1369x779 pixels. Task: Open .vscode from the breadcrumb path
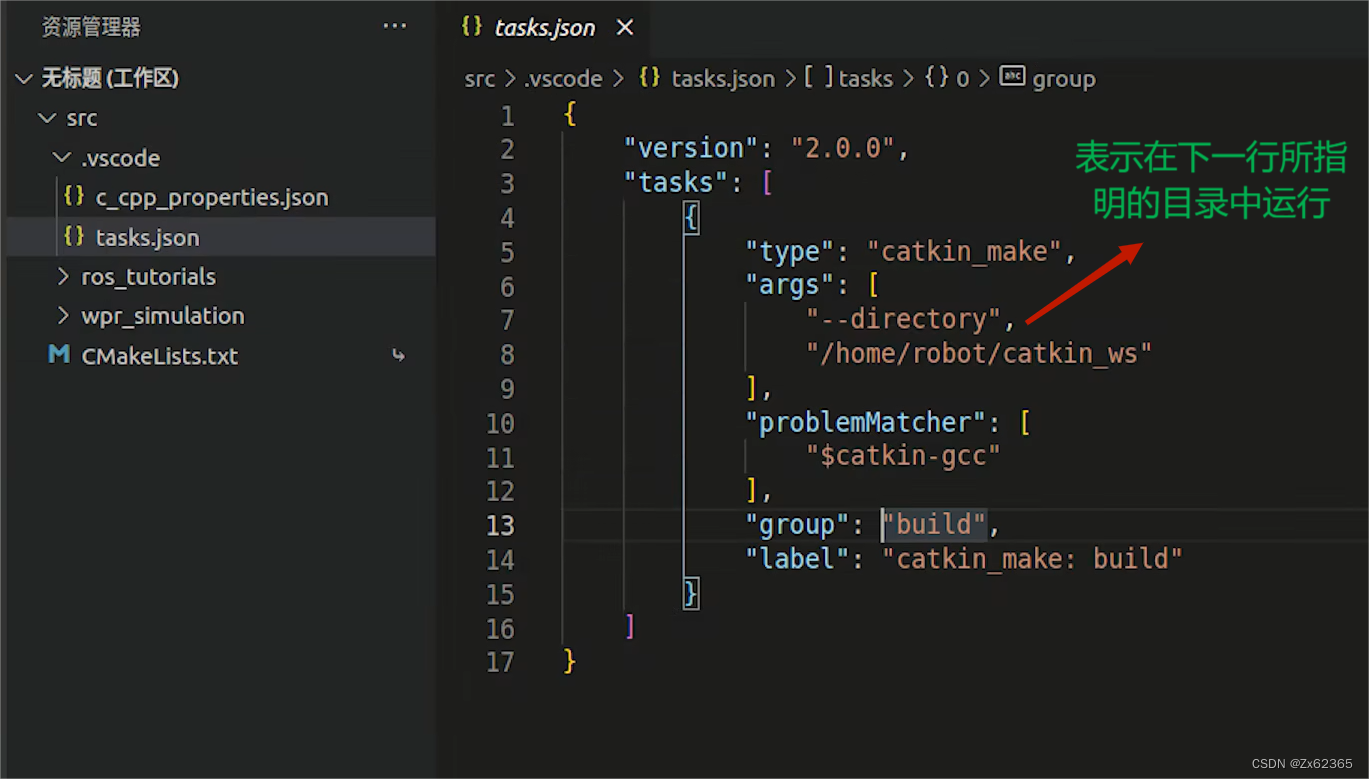click(x=560, y=78)
